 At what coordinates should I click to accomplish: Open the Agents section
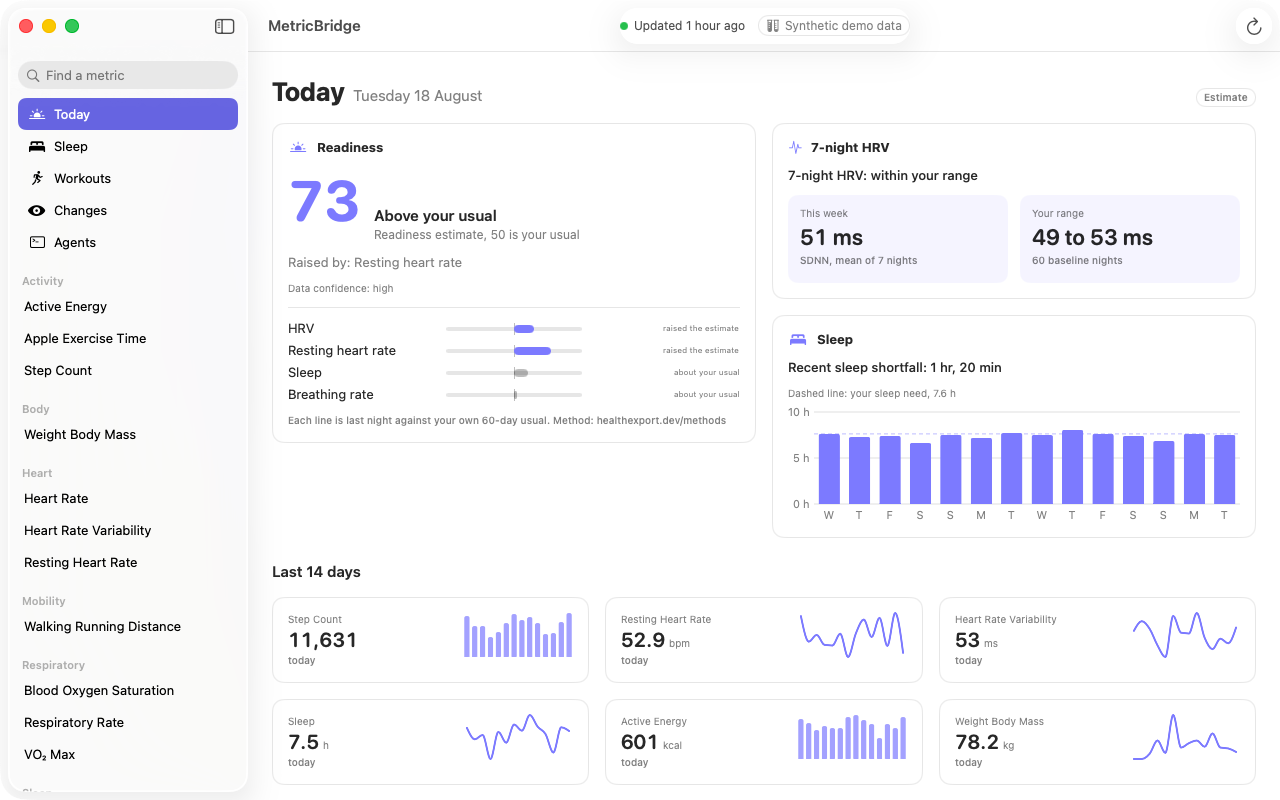tap(128, 242)
